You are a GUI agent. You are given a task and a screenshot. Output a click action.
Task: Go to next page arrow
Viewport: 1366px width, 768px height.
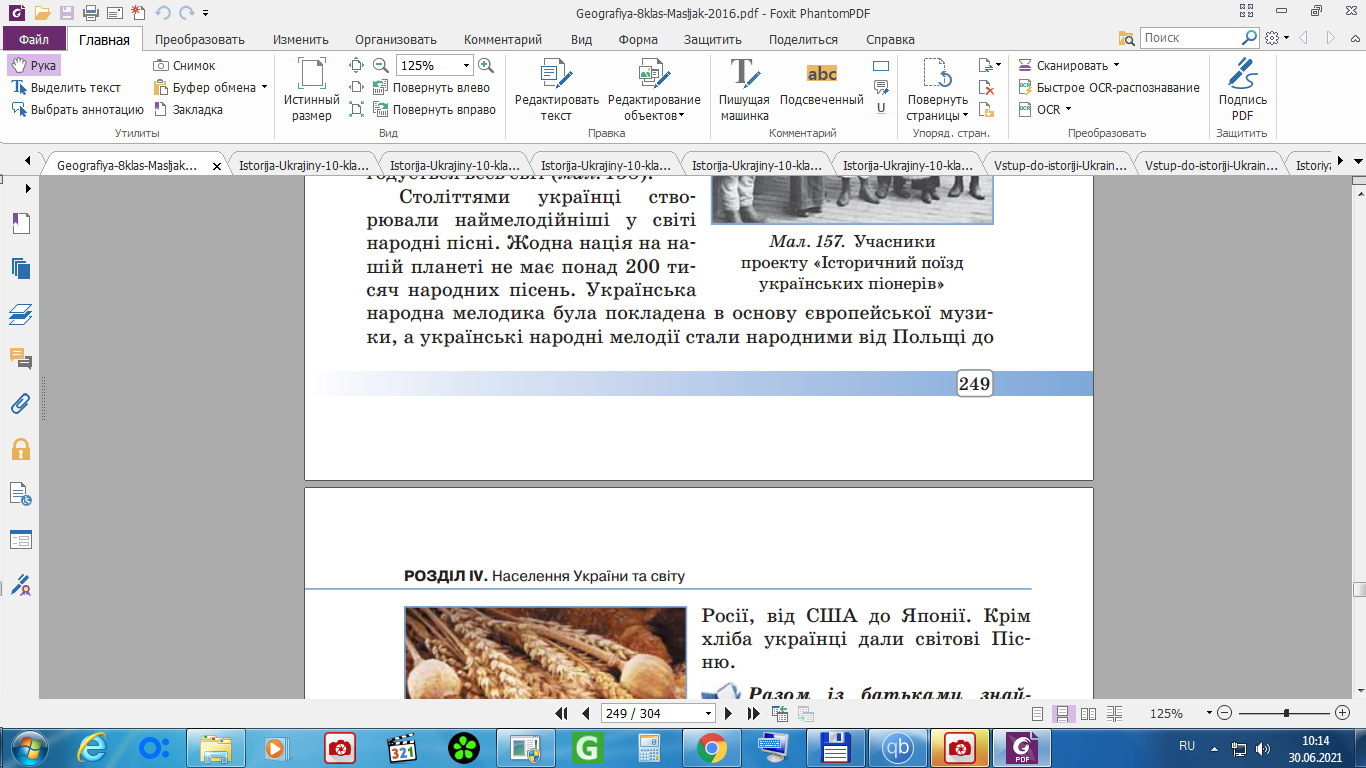[728, 714]
